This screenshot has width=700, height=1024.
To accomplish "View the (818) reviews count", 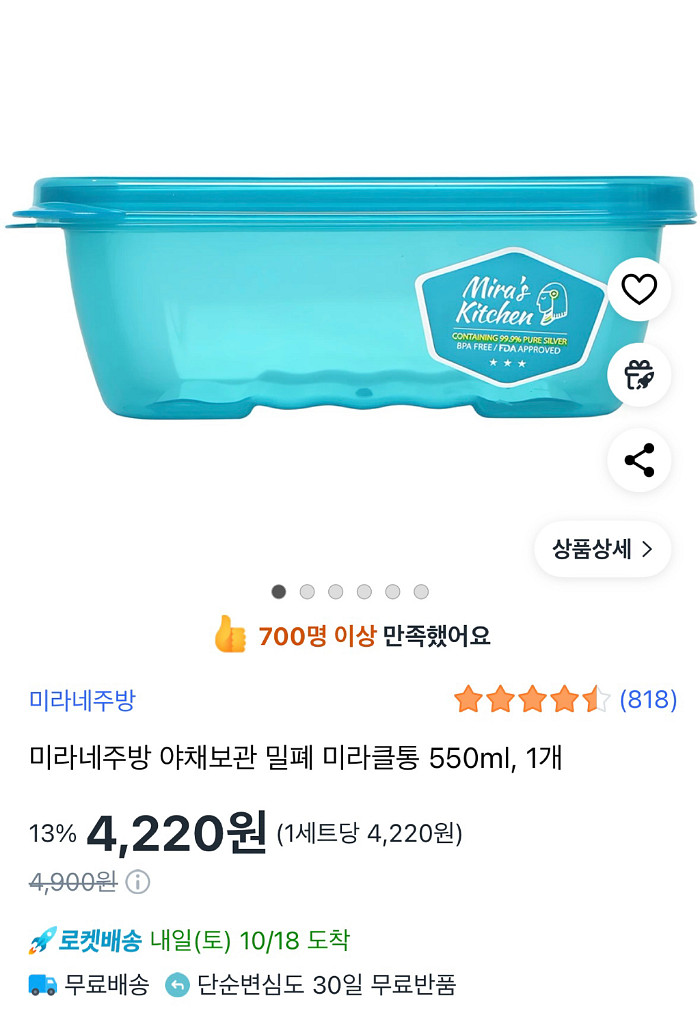I will [648, 700].
